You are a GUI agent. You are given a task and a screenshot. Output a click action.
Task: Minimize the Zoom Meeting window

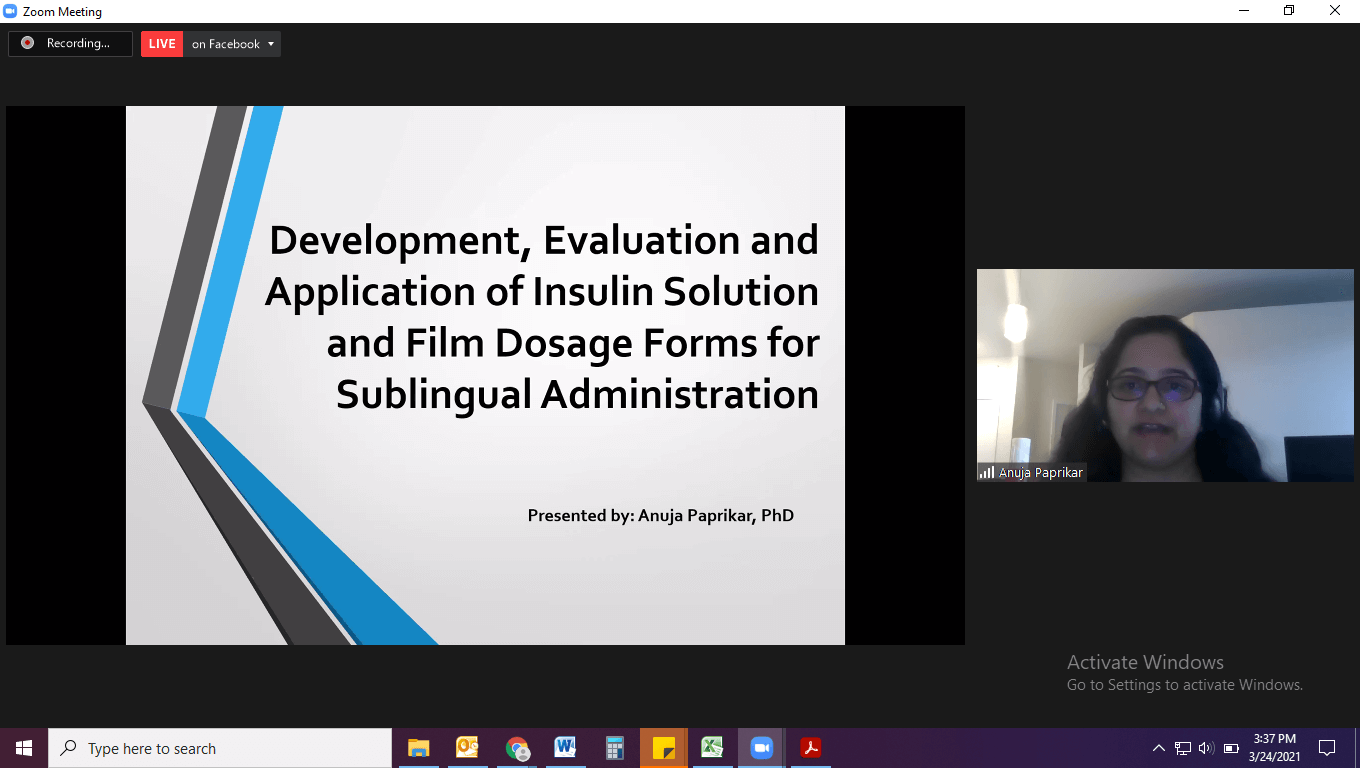click(x=1243, y=11)
